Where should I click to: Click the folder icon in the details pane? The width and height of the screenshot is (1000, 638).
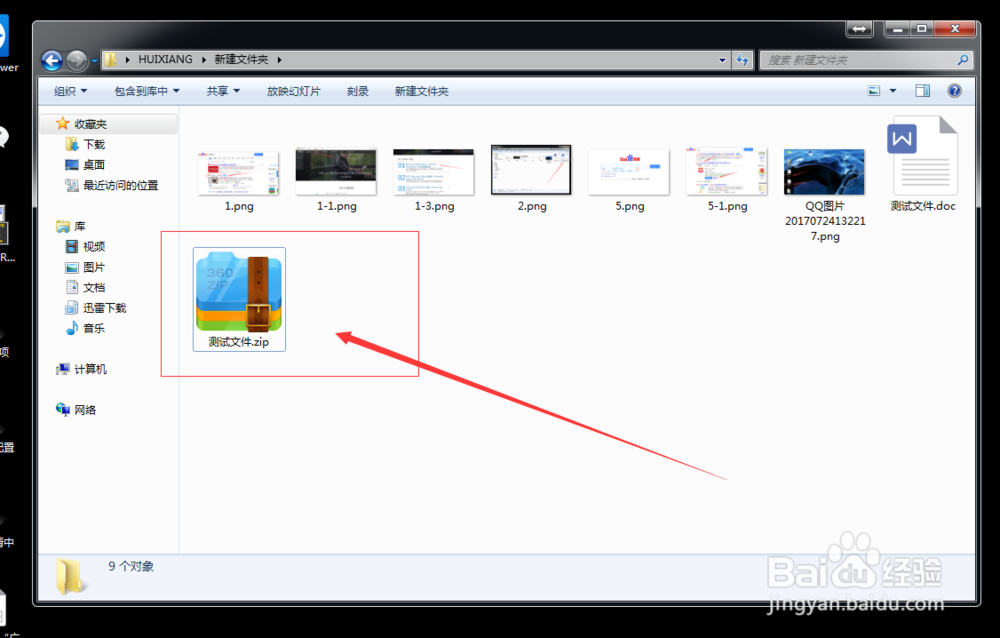(x=70, y=575)
